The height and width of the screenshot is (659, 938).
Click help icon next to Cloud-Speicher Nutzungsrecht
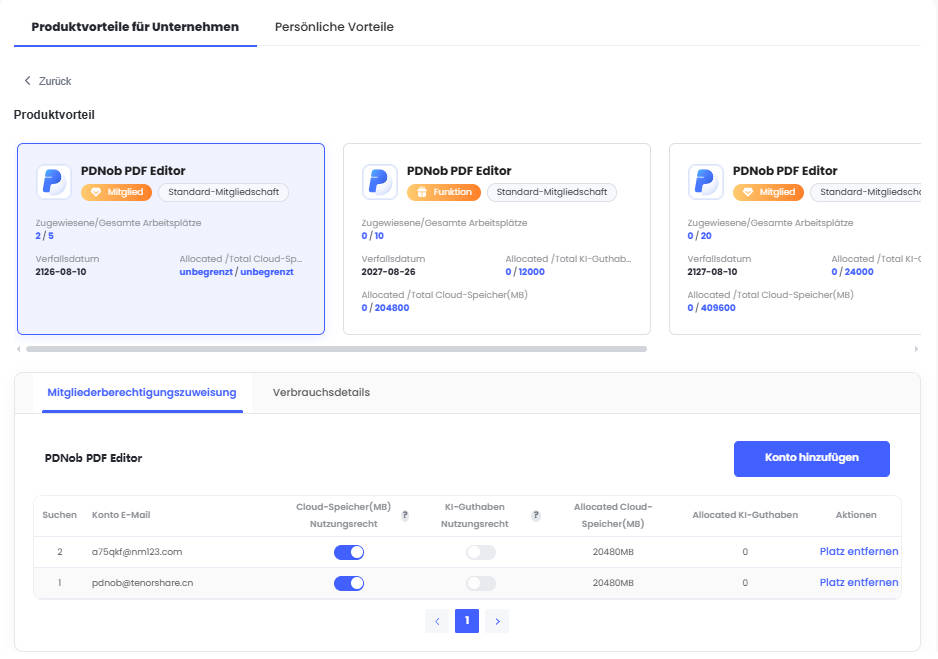405,515
